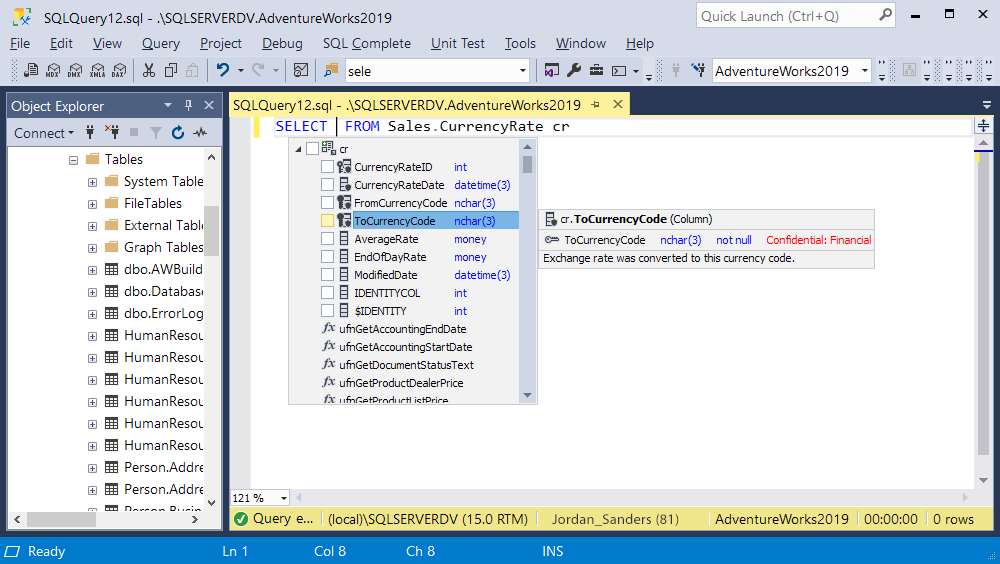Open the Connect dropdown in Object Explorer
This screenshot has height=564, width=1000.
click(x=44, y=133)
